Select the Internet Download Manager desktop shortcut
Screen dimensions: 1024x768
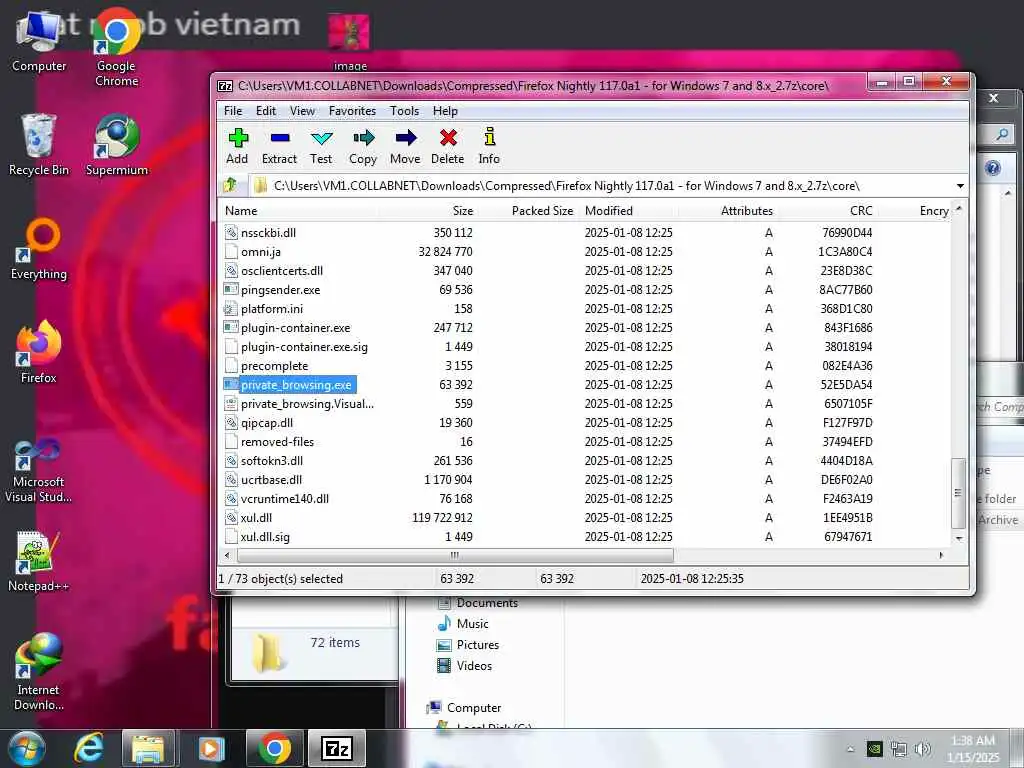tap(39, 672)
